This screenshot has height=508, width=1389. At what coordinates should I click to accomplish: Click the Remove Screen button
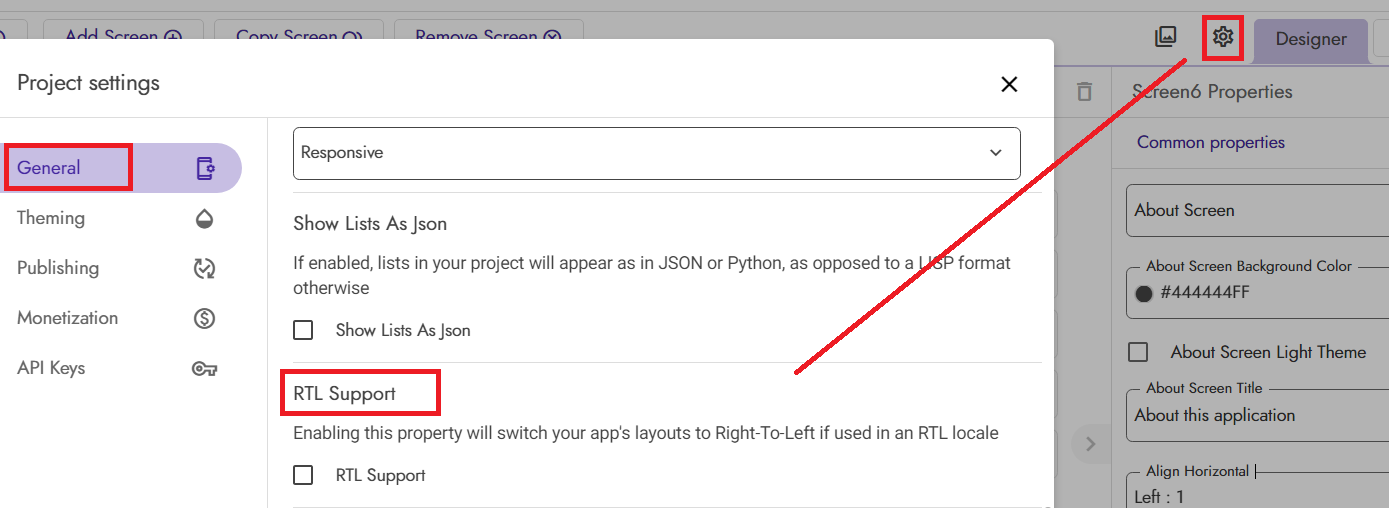click(488, 37)
